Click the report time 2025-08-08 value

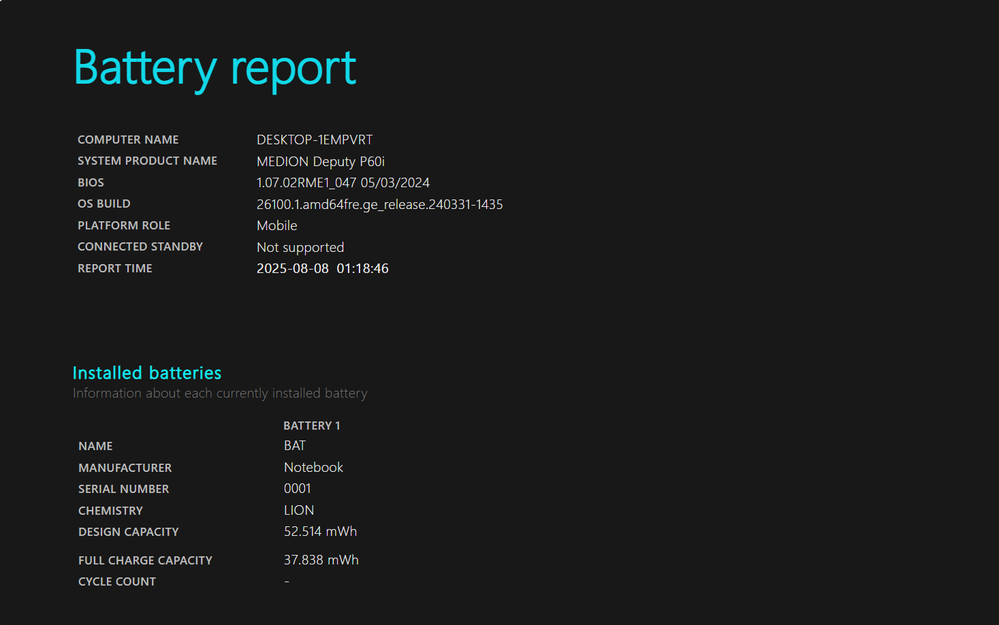[322, 269]
